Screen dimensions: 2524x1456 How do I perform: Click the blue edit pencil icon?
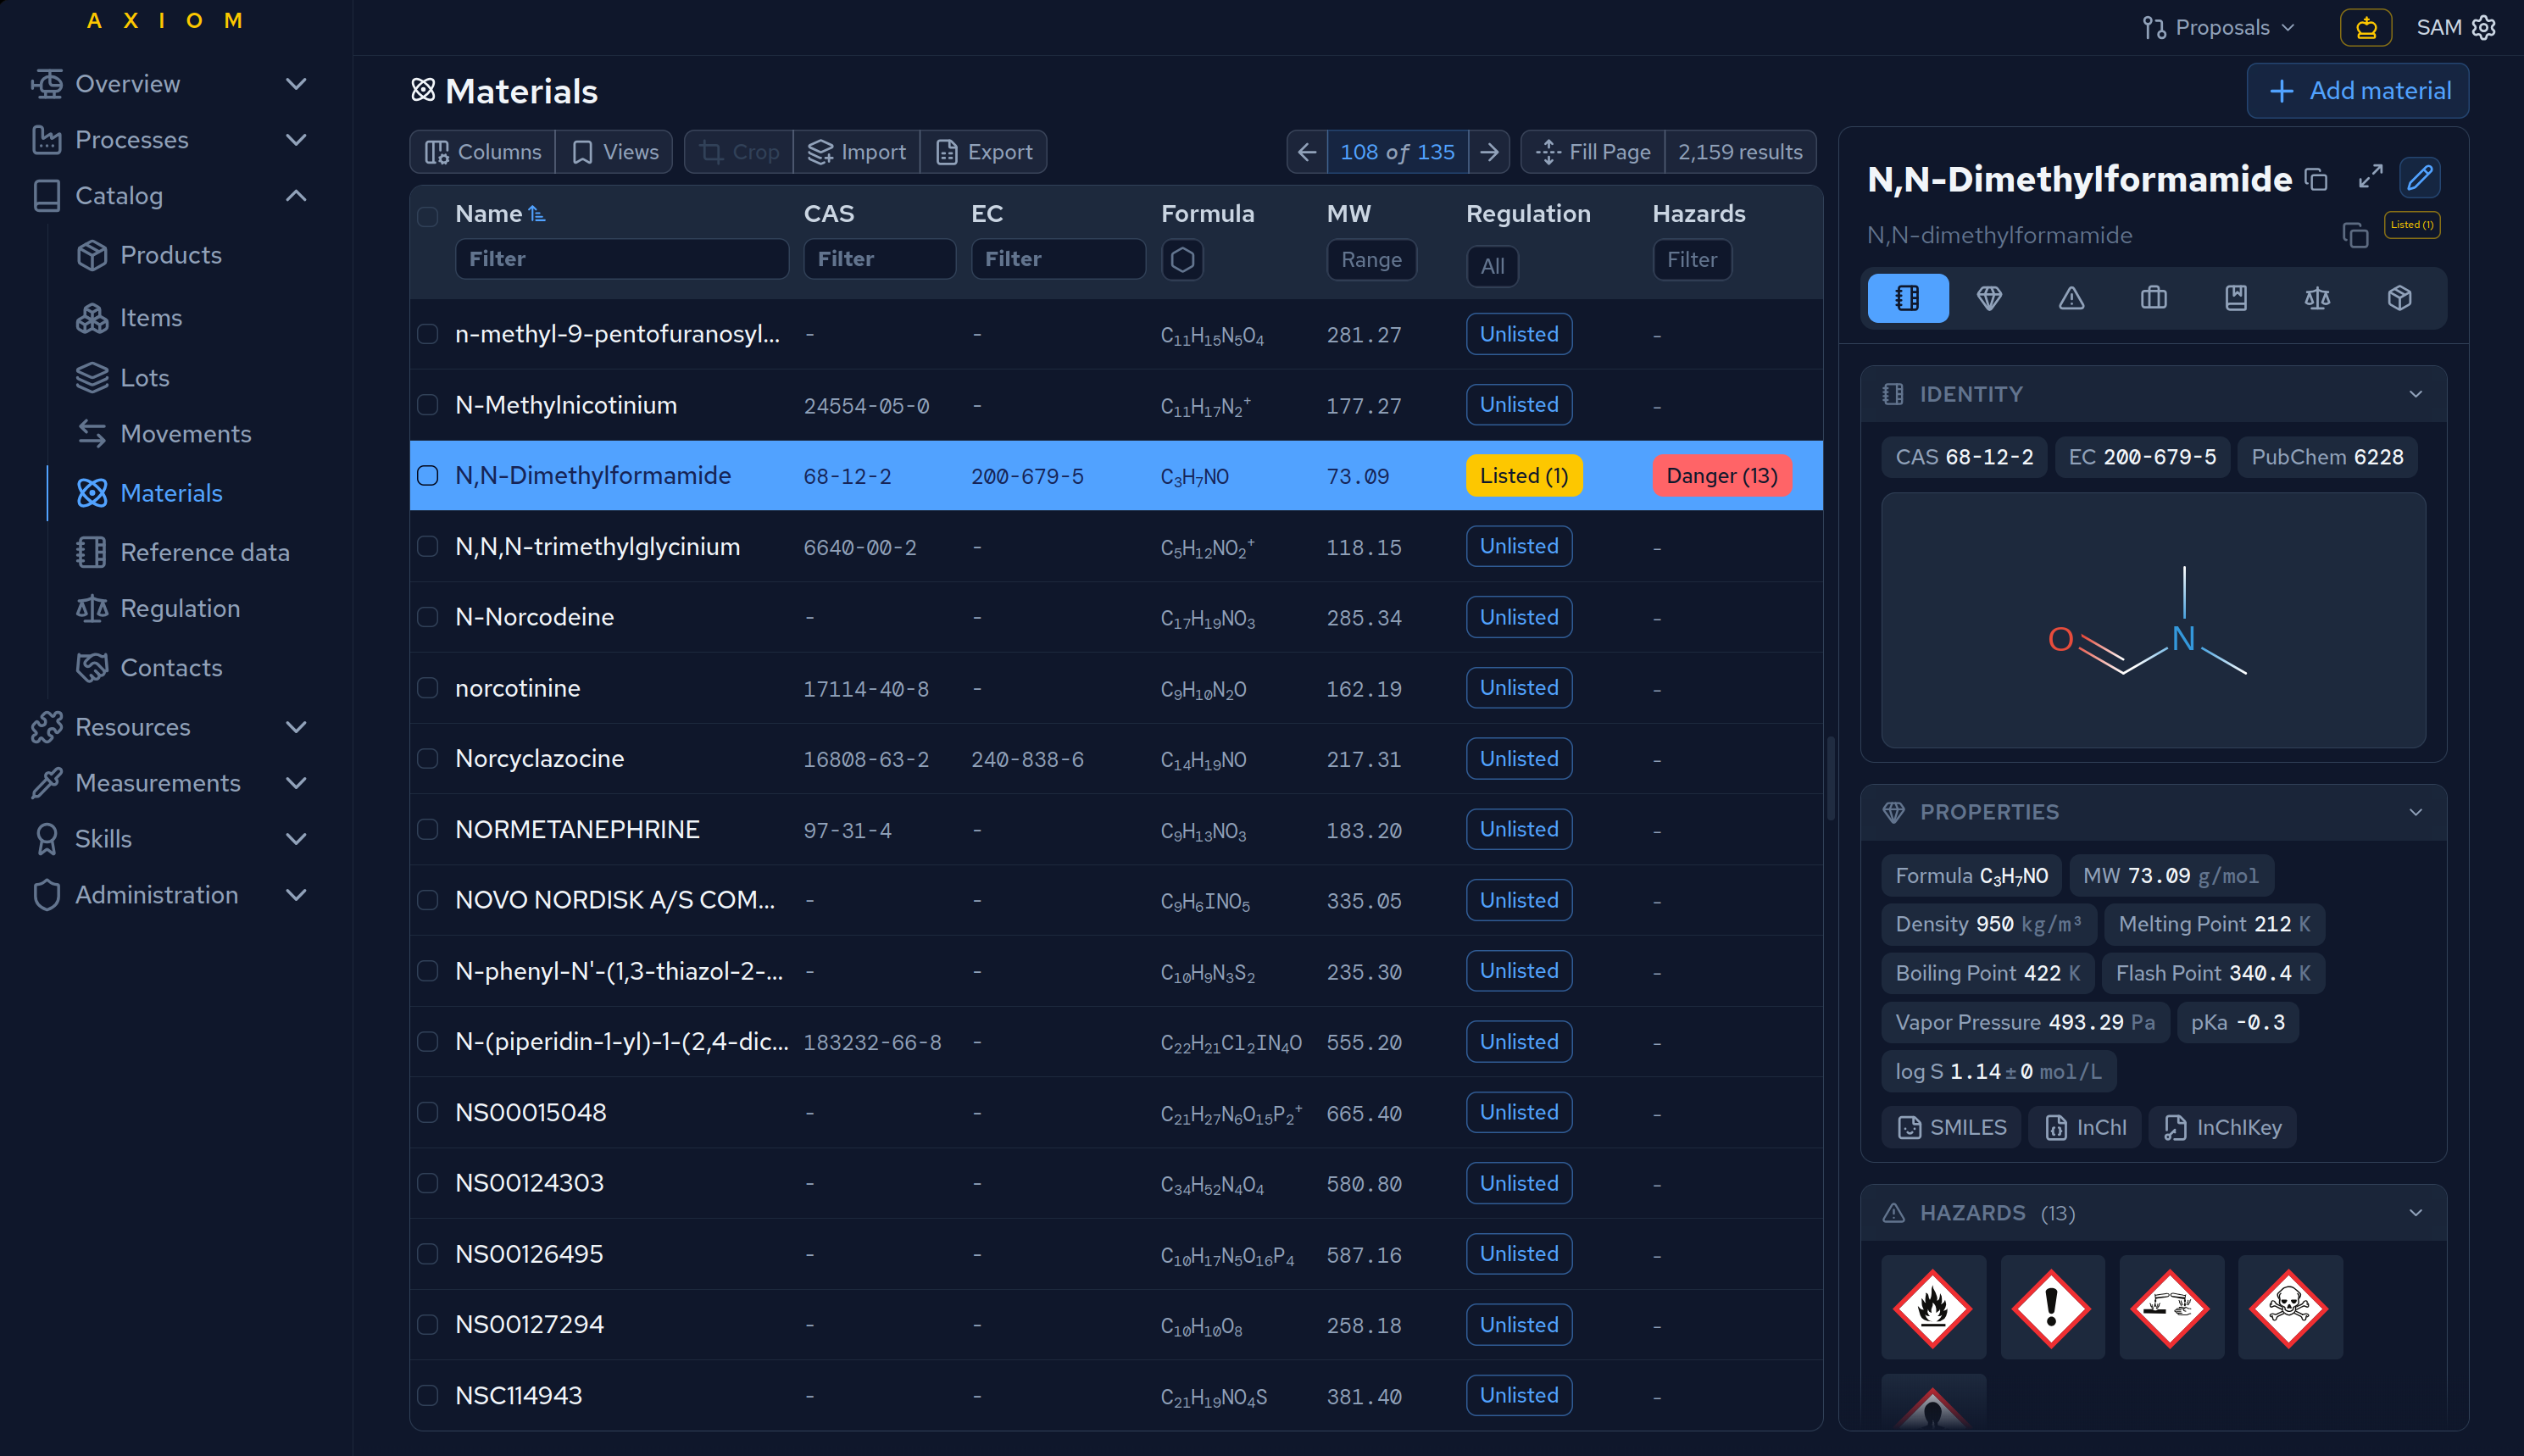click(2420, 177)
